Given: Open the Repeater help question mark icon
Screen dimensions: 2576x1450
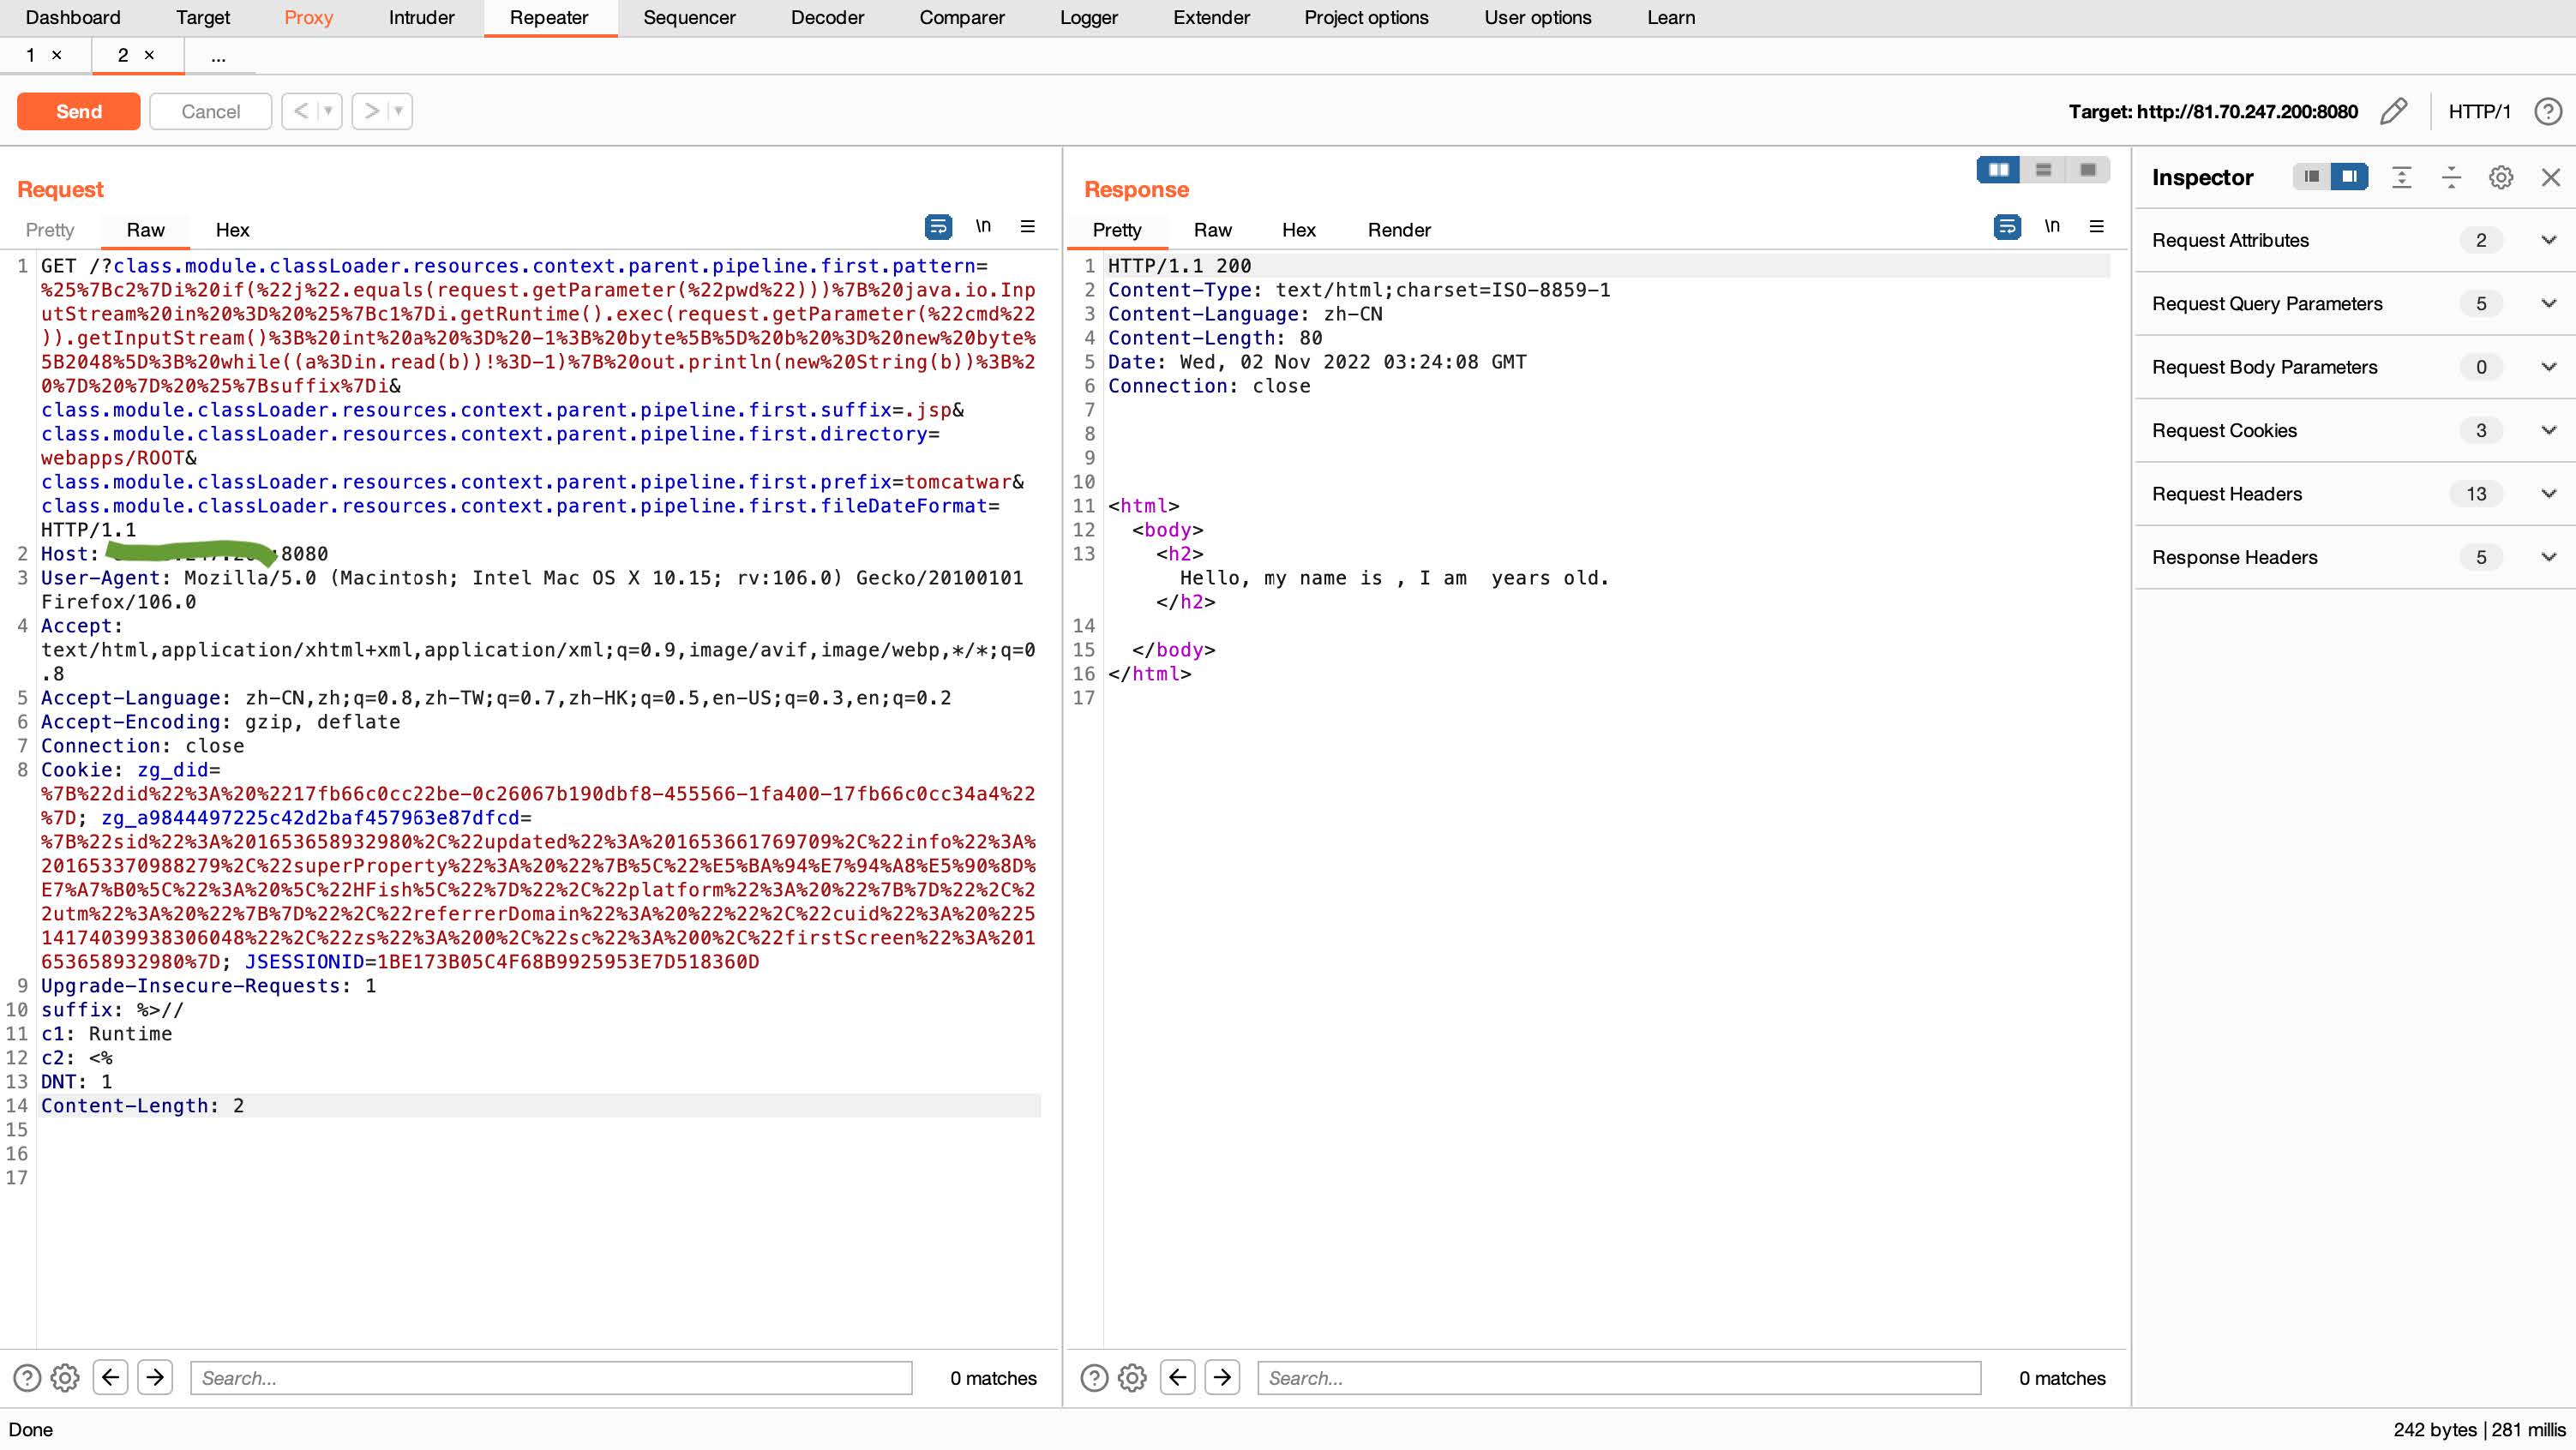Looking at the screenshot, I should pos(2548,111).
